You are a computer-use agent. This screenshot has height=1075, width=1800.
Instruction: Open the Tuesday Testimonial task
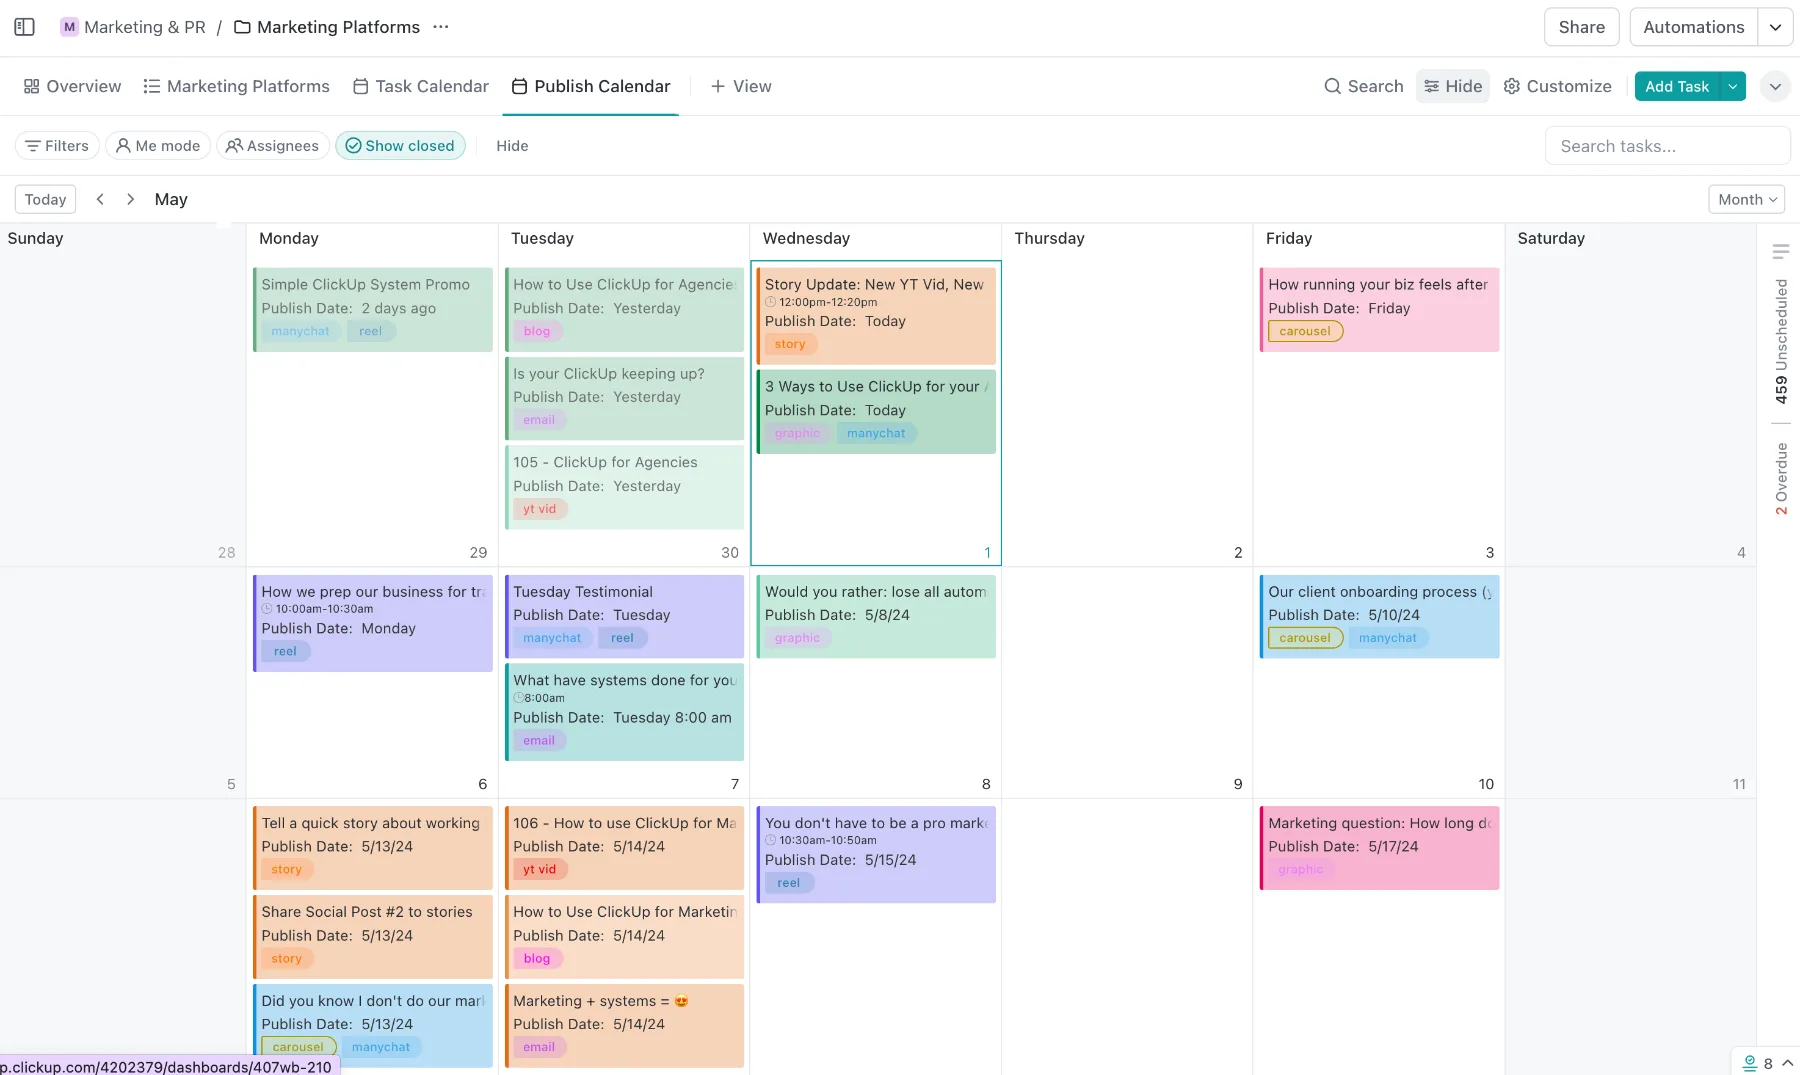click(625, 616)
